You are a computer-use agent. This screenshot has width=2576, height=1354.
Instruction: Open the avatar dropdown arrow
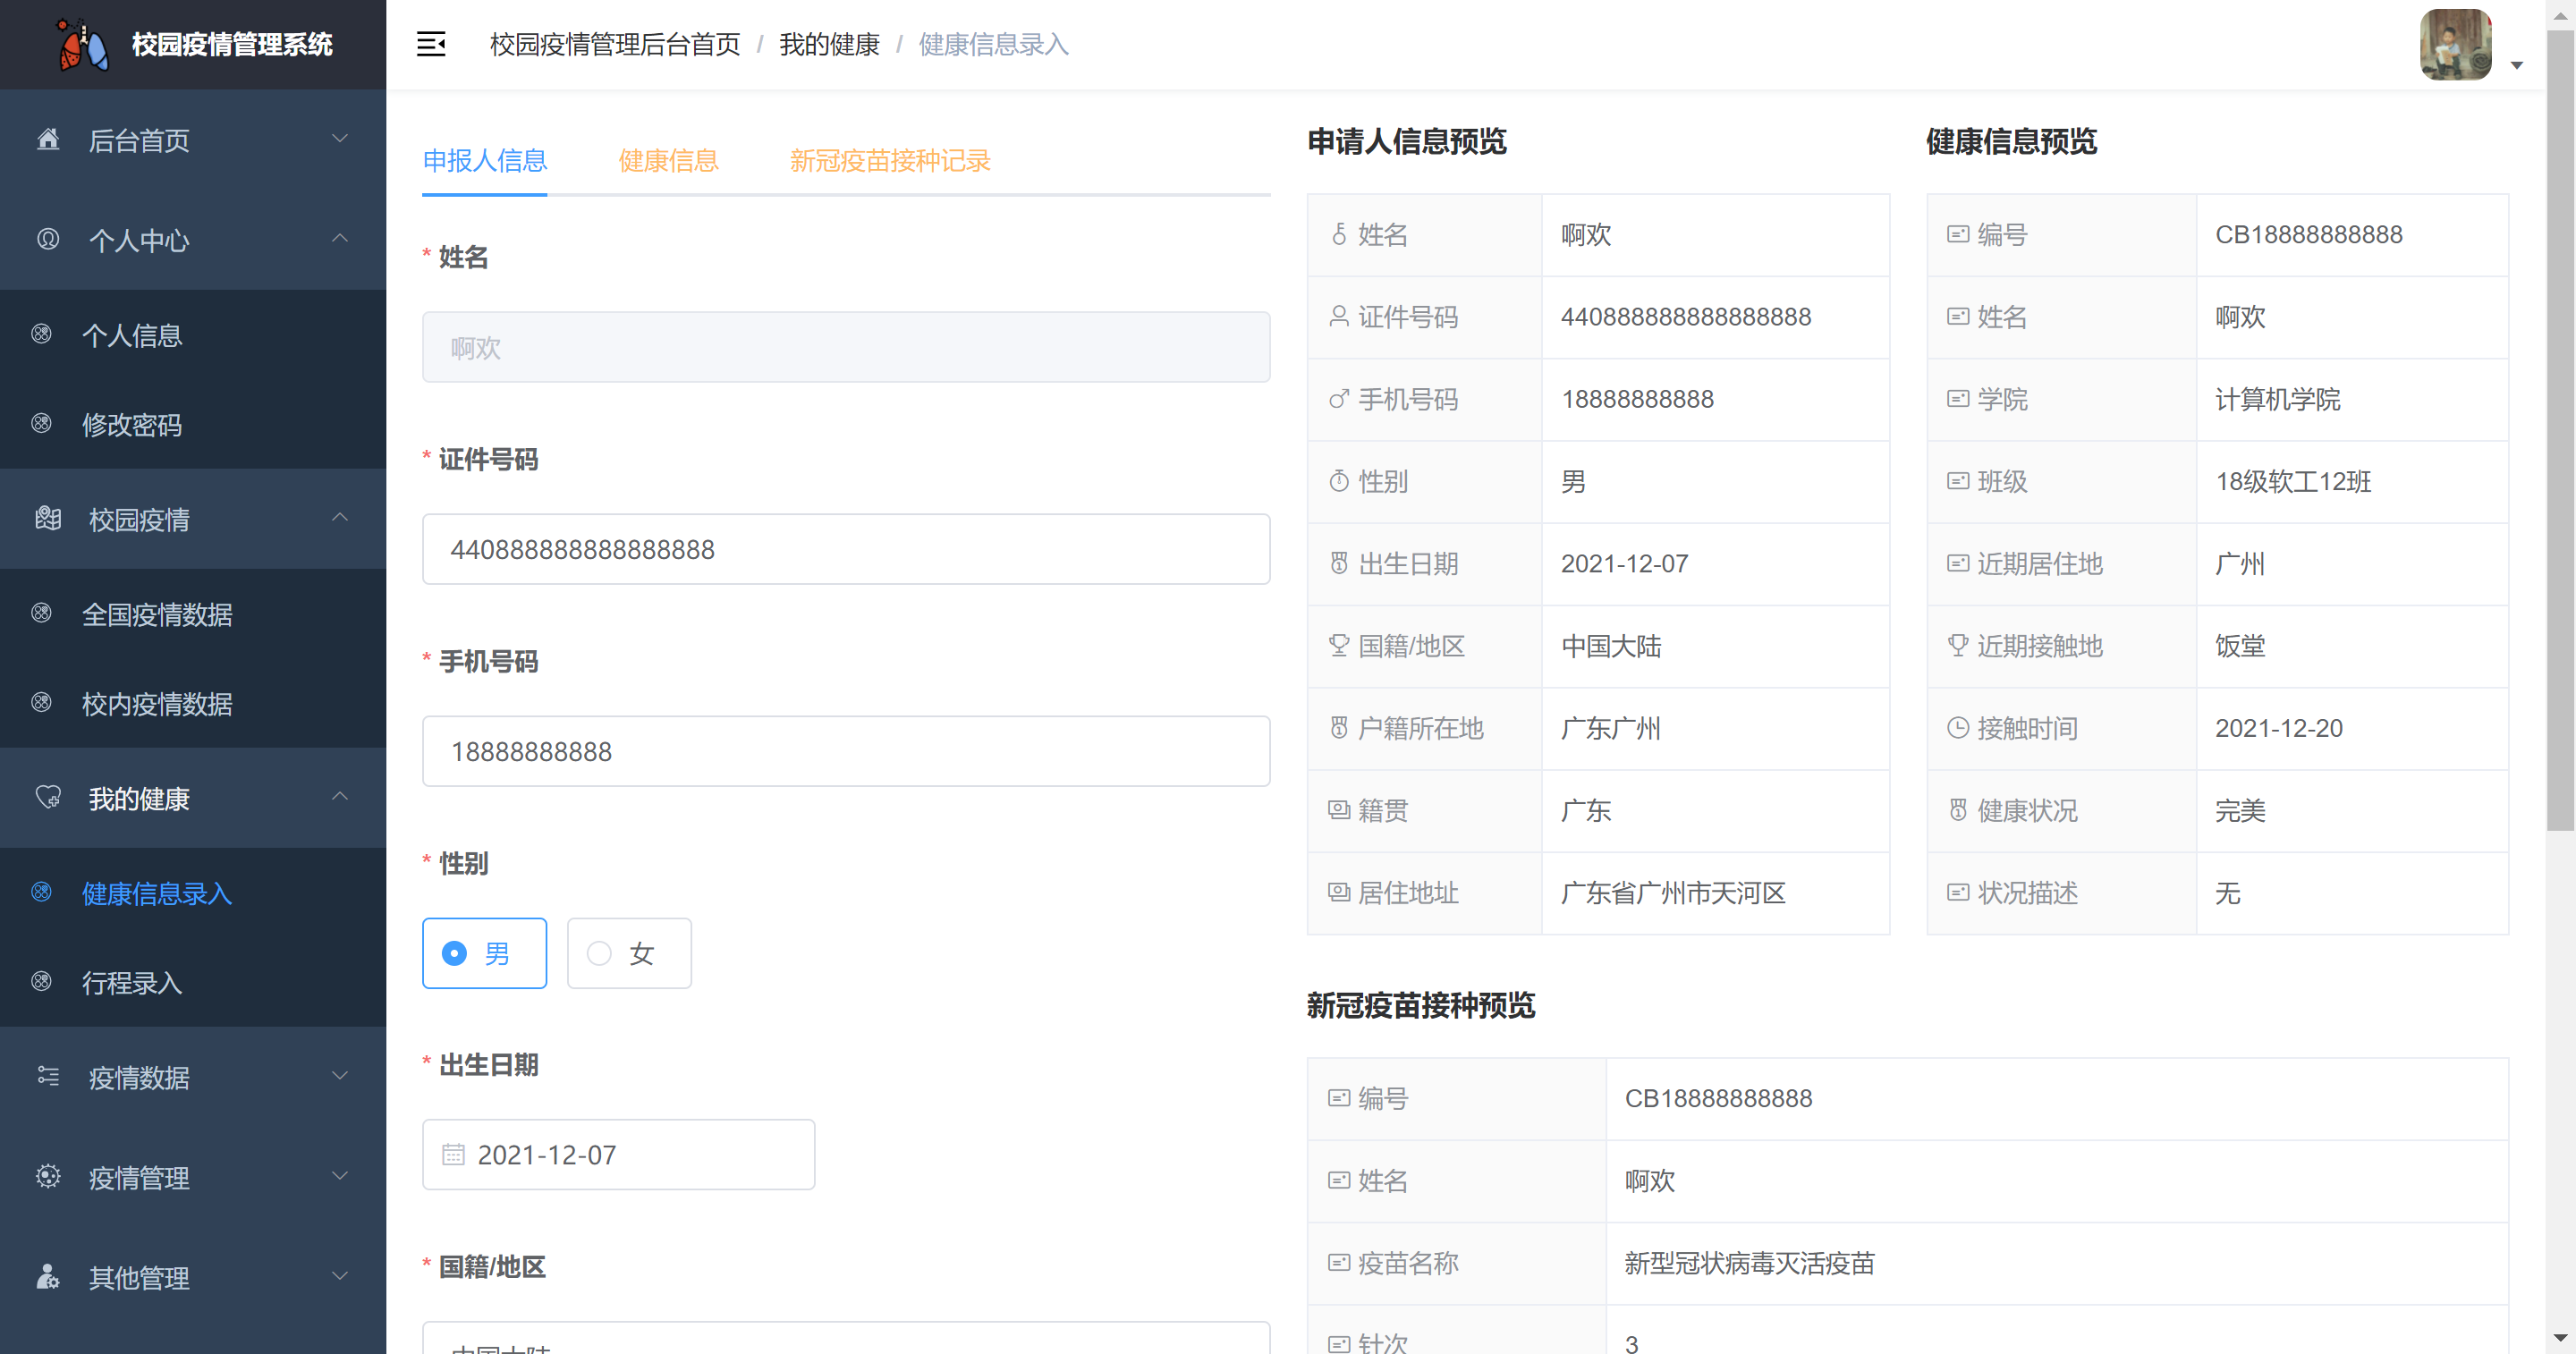pos(2516,66)
